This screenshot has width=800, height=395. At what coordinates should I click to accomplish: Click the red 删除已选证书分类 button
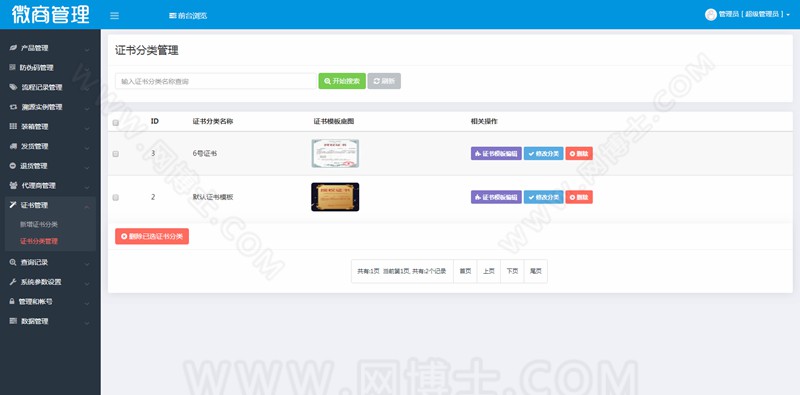(x=152, y=236)
